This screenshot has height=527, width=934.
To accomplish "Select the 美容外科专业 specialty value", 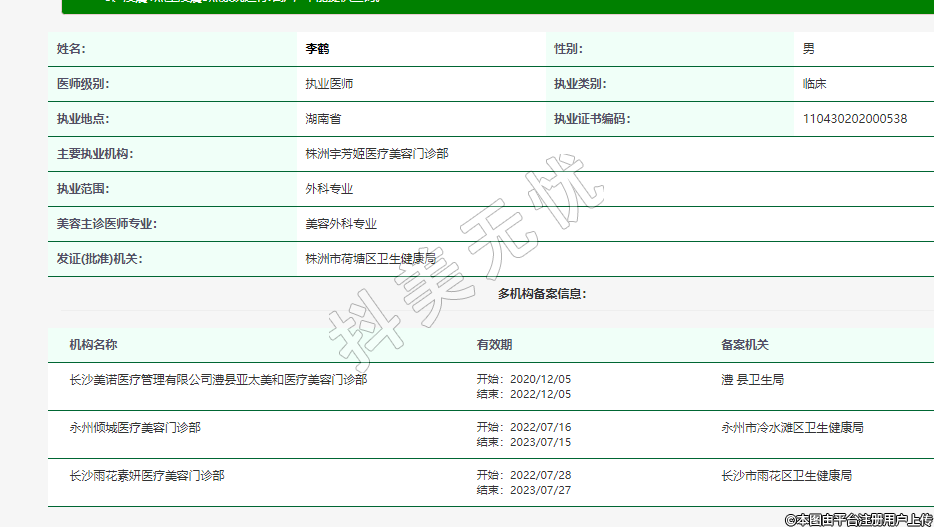I will point(341,224).
